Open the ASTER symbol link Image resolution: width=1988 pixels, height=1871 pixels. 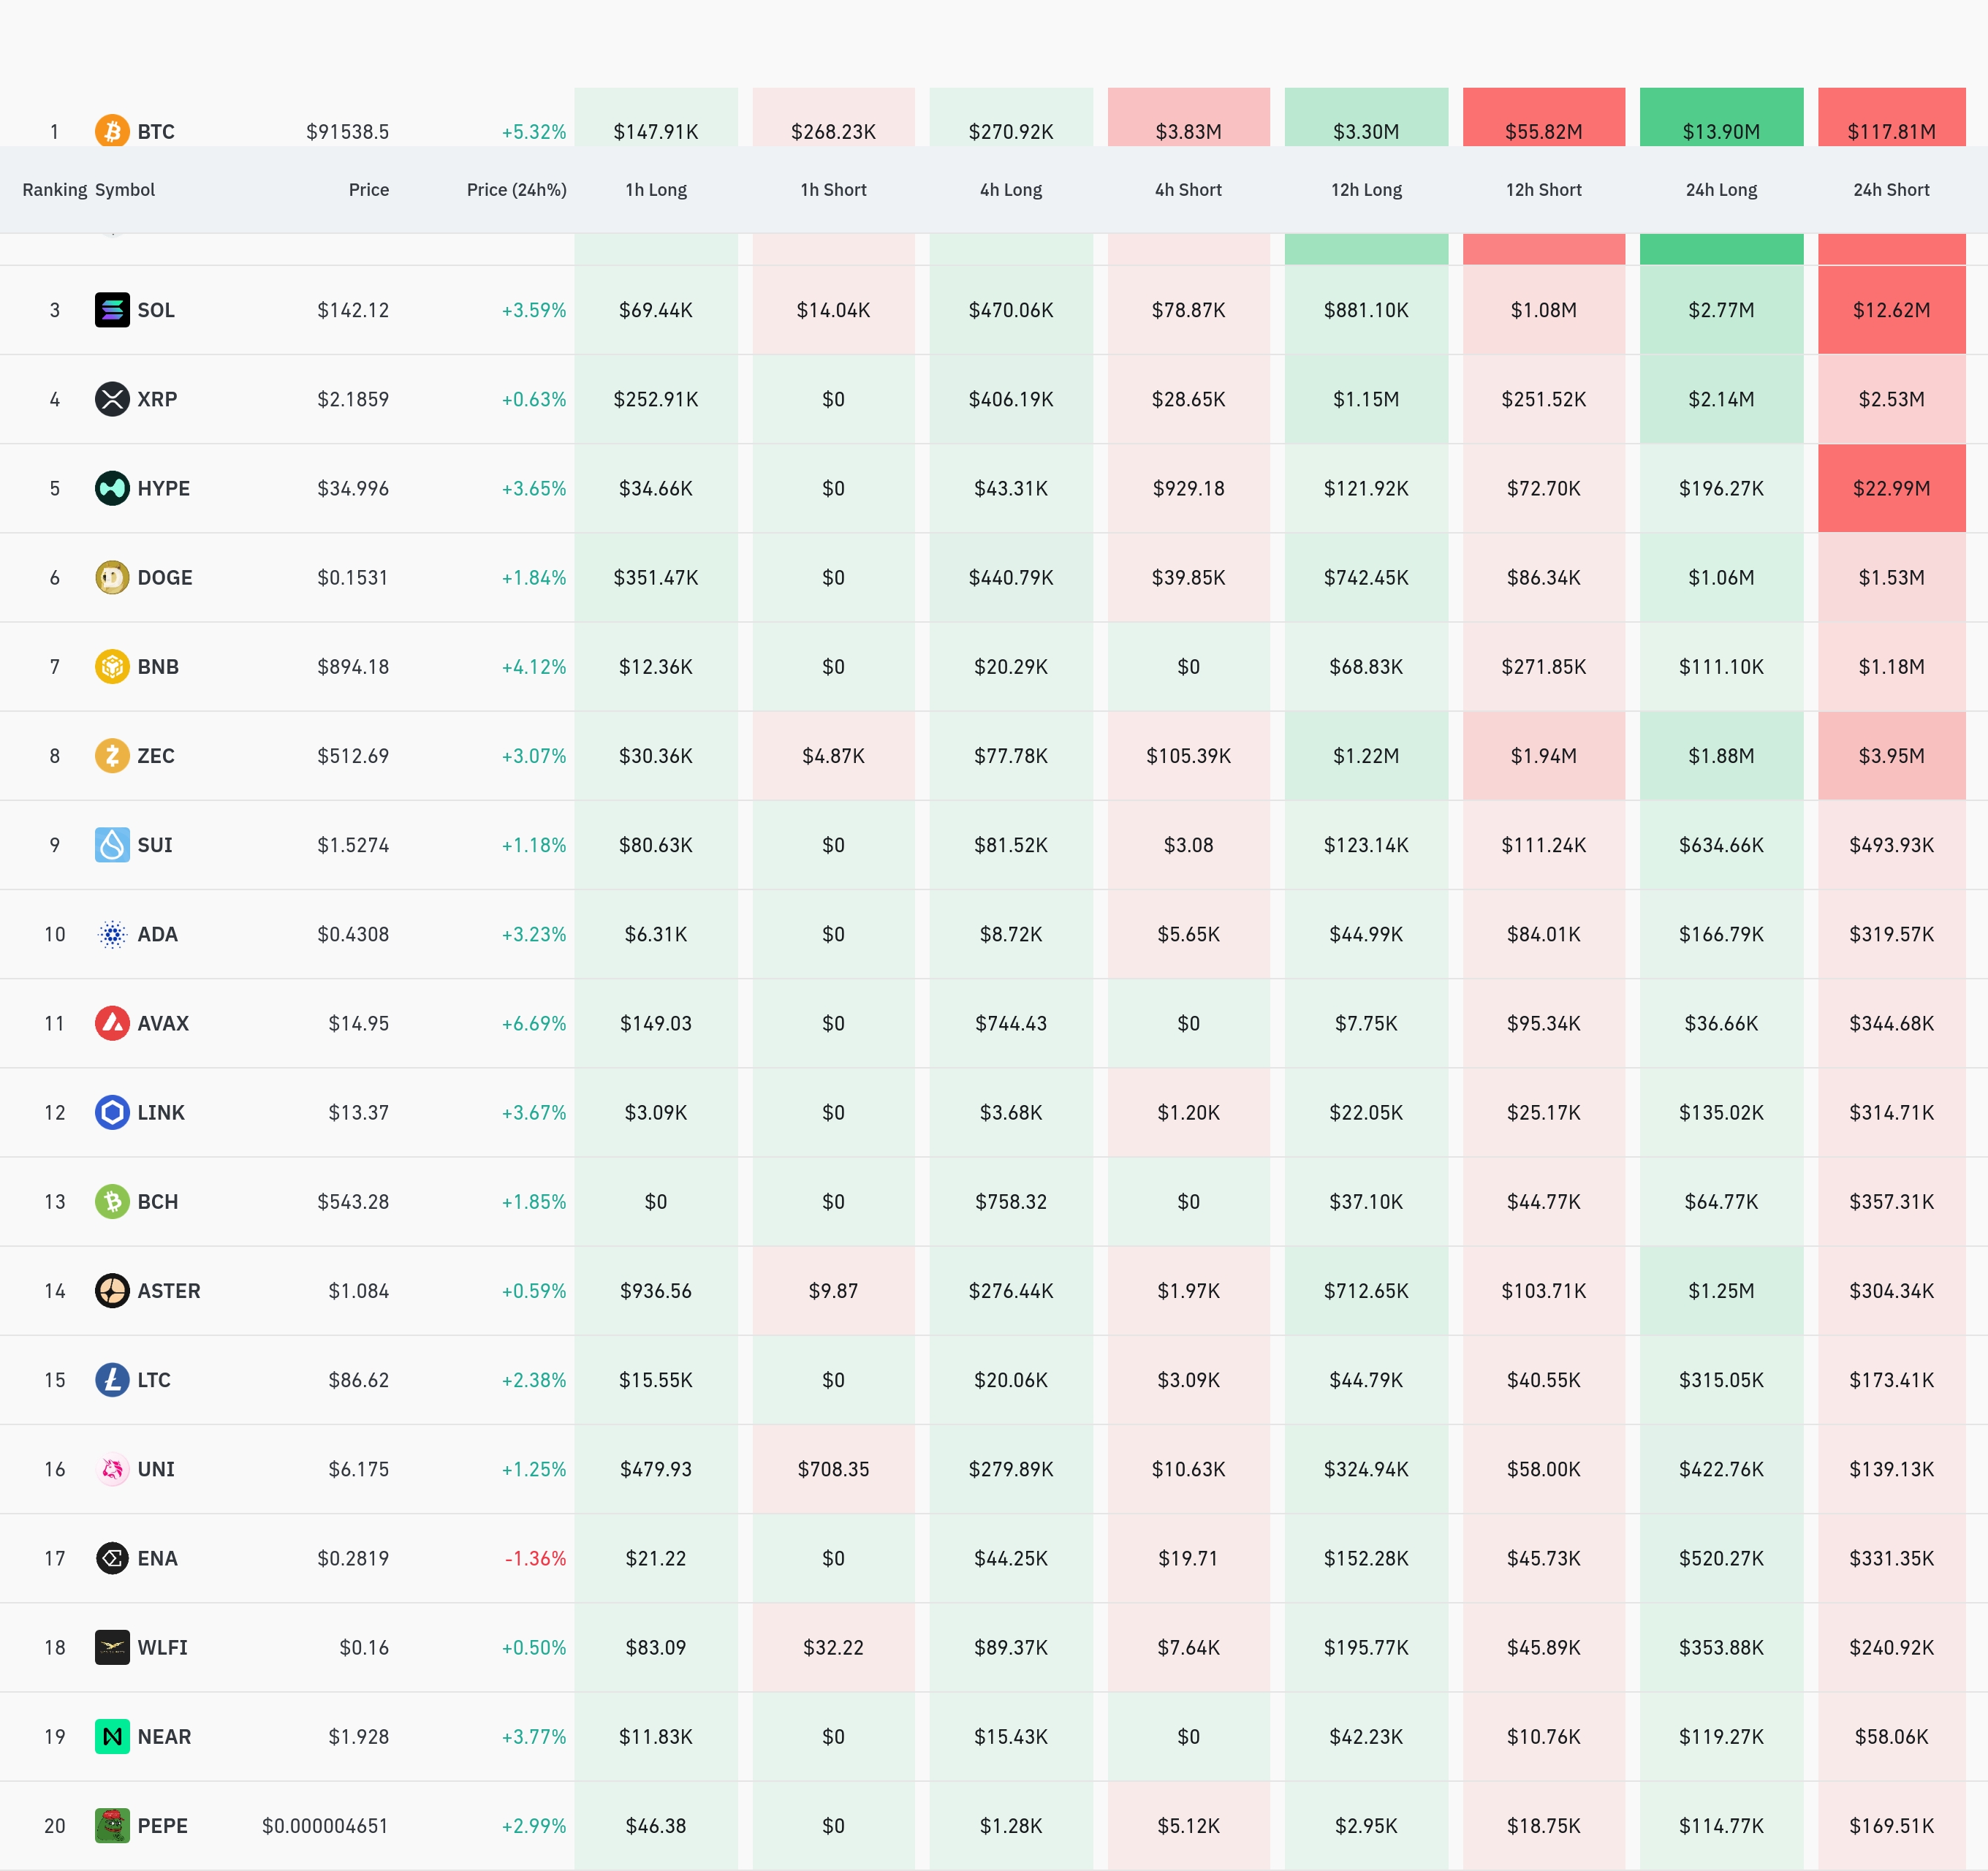pos(168,1291)
